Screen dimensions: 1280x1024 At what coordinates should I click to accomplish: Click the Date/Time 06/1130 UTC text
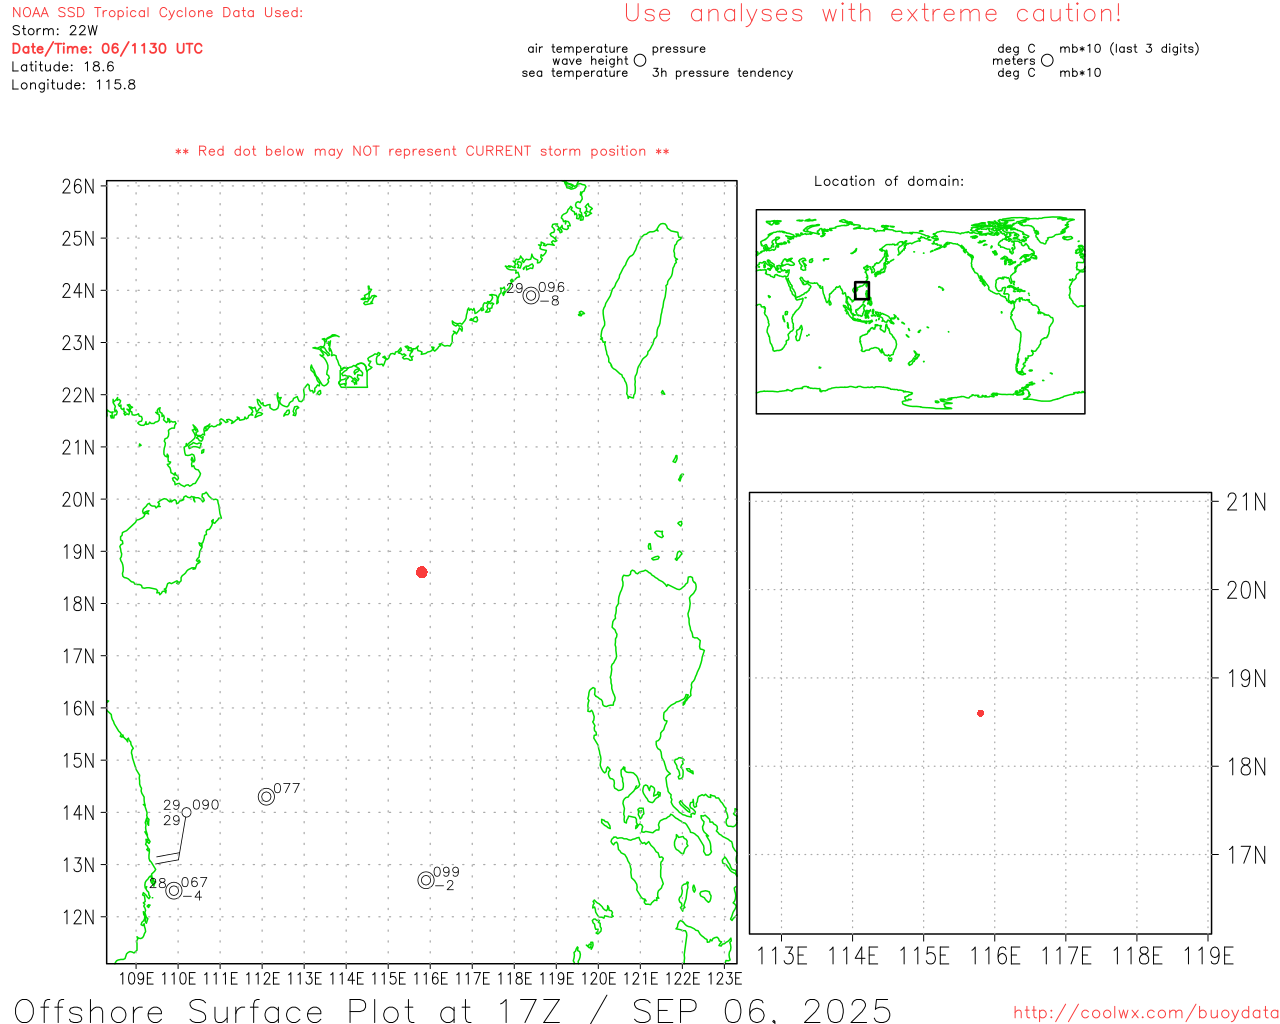pyautogui.click(x=107, y=48)
